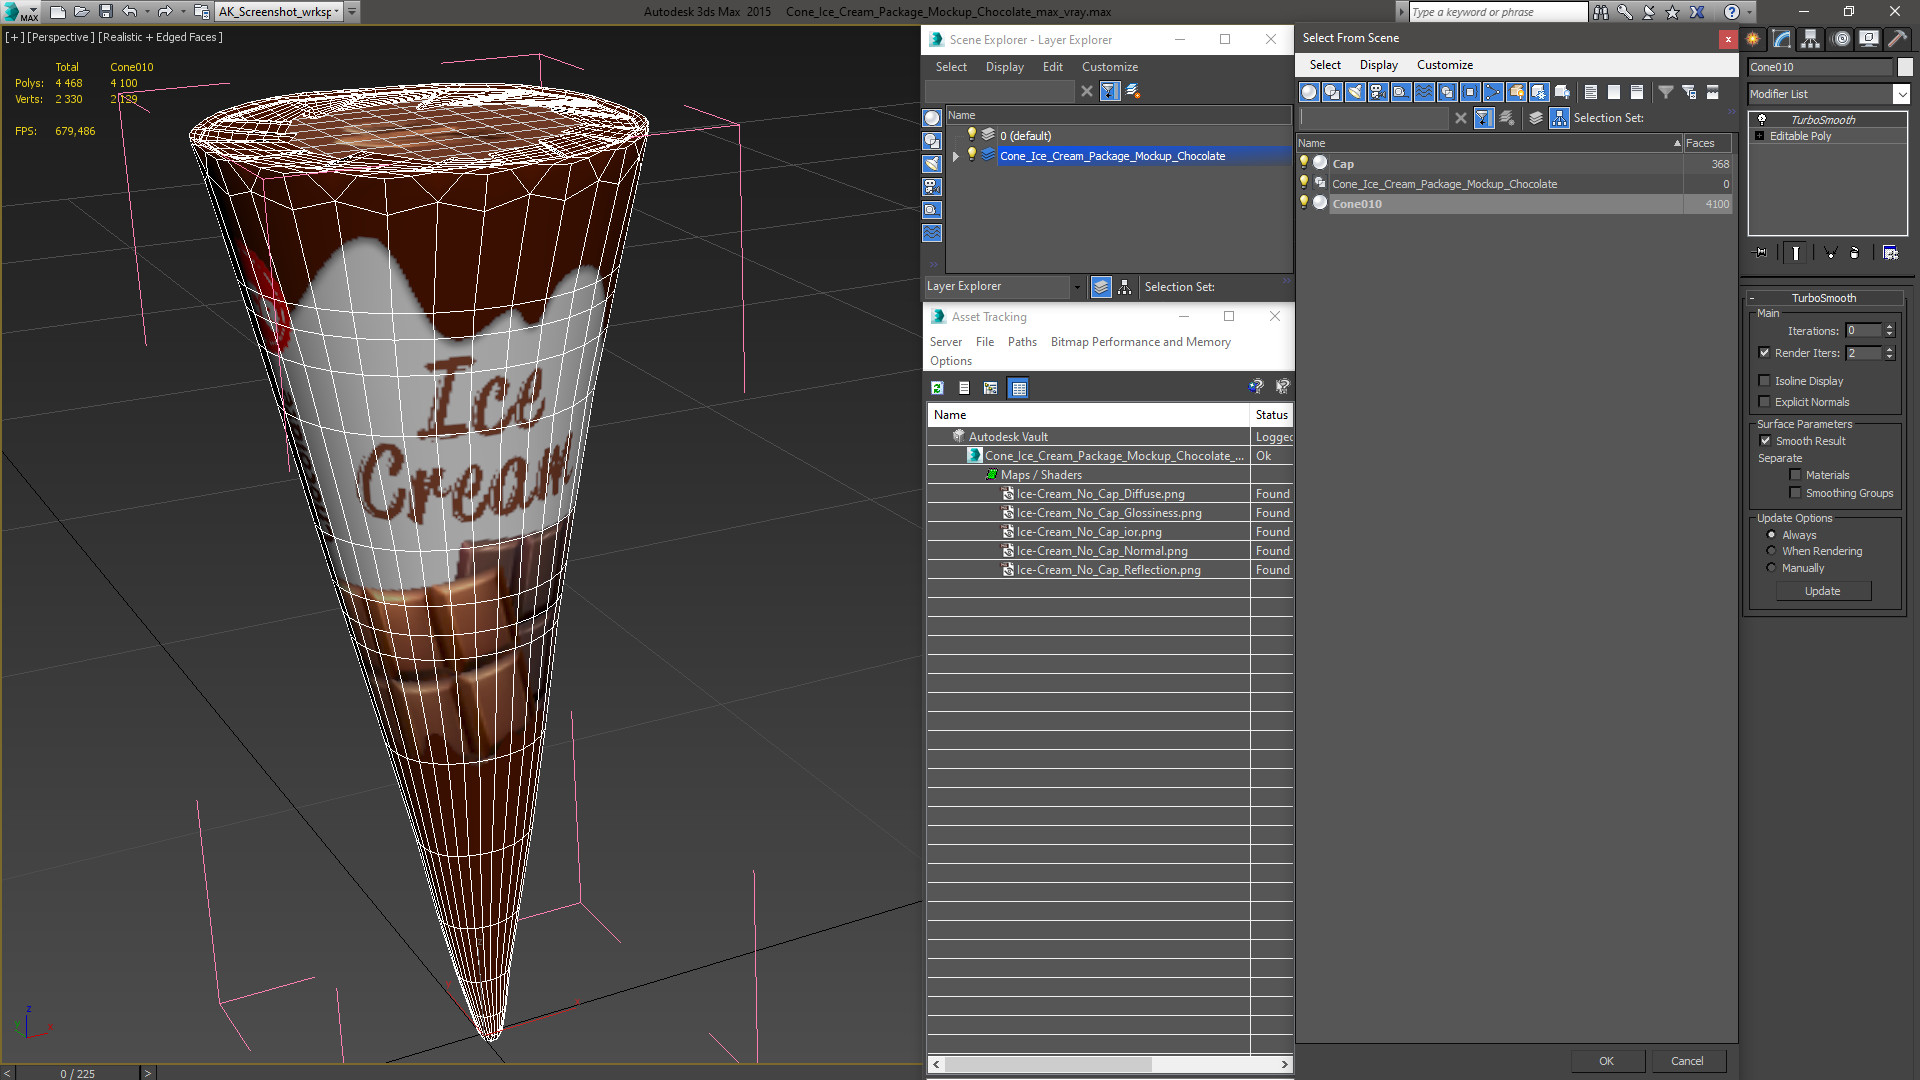
Task: Select When Rendering update option
Action: tap(1771, 551)
